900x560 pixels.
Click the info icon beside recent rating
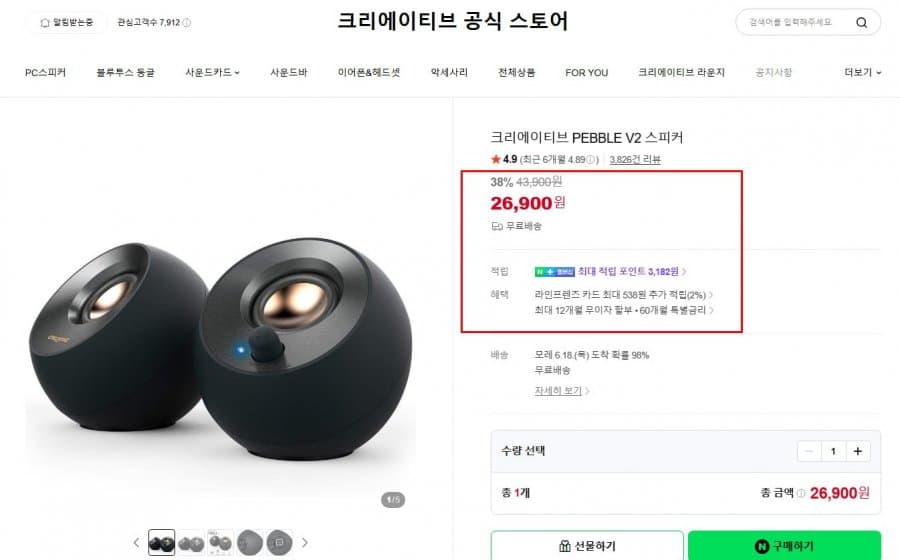click(590, 160)
